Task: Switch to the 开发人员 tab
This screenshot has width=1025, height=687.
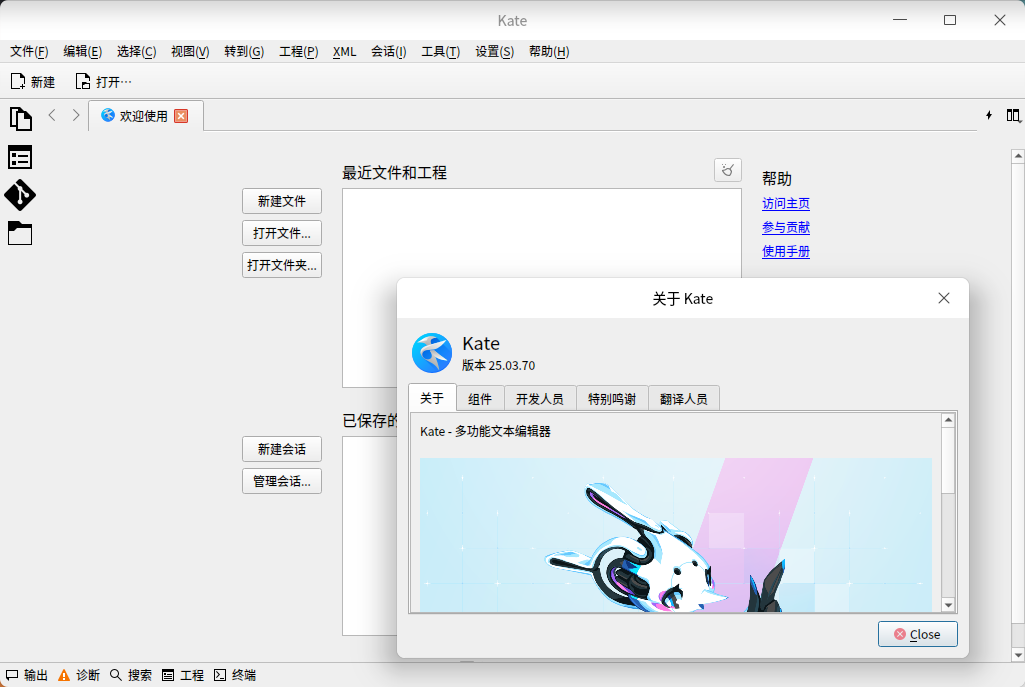Action: coord(539,398)
